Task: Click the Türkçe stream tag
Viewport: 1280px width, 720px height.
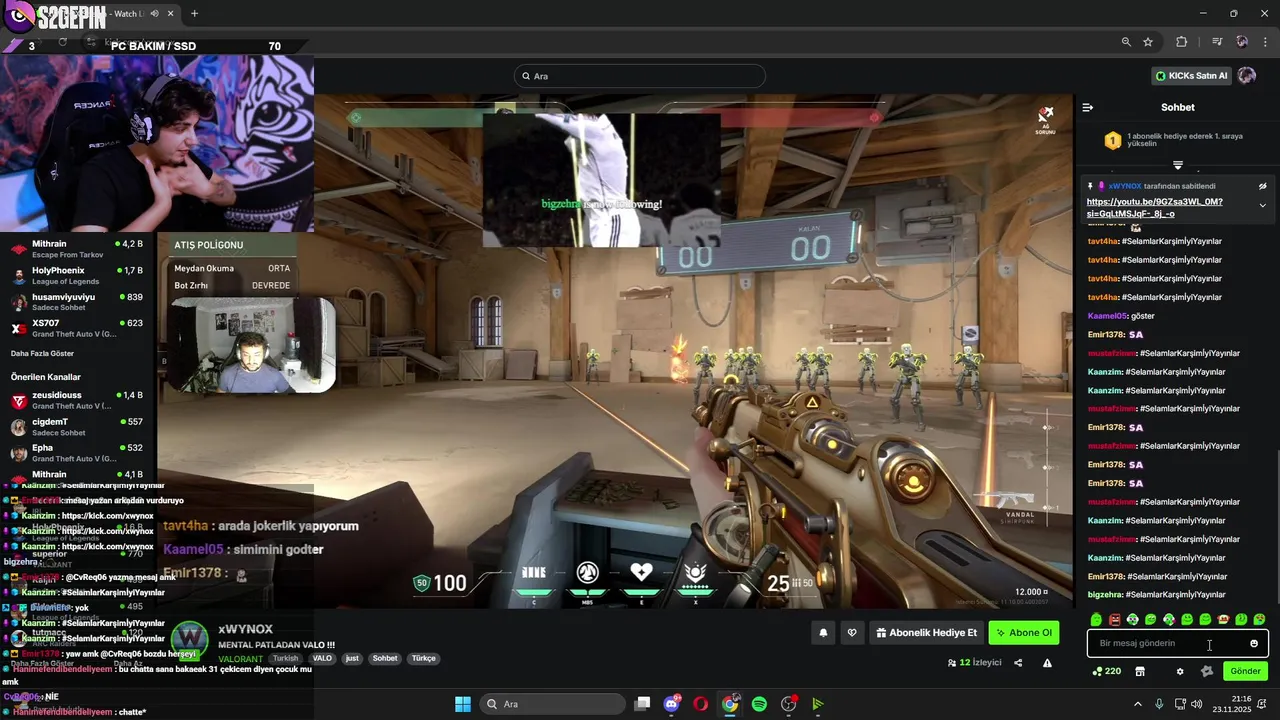Action: pyautogui.click(x=424, y=659)
